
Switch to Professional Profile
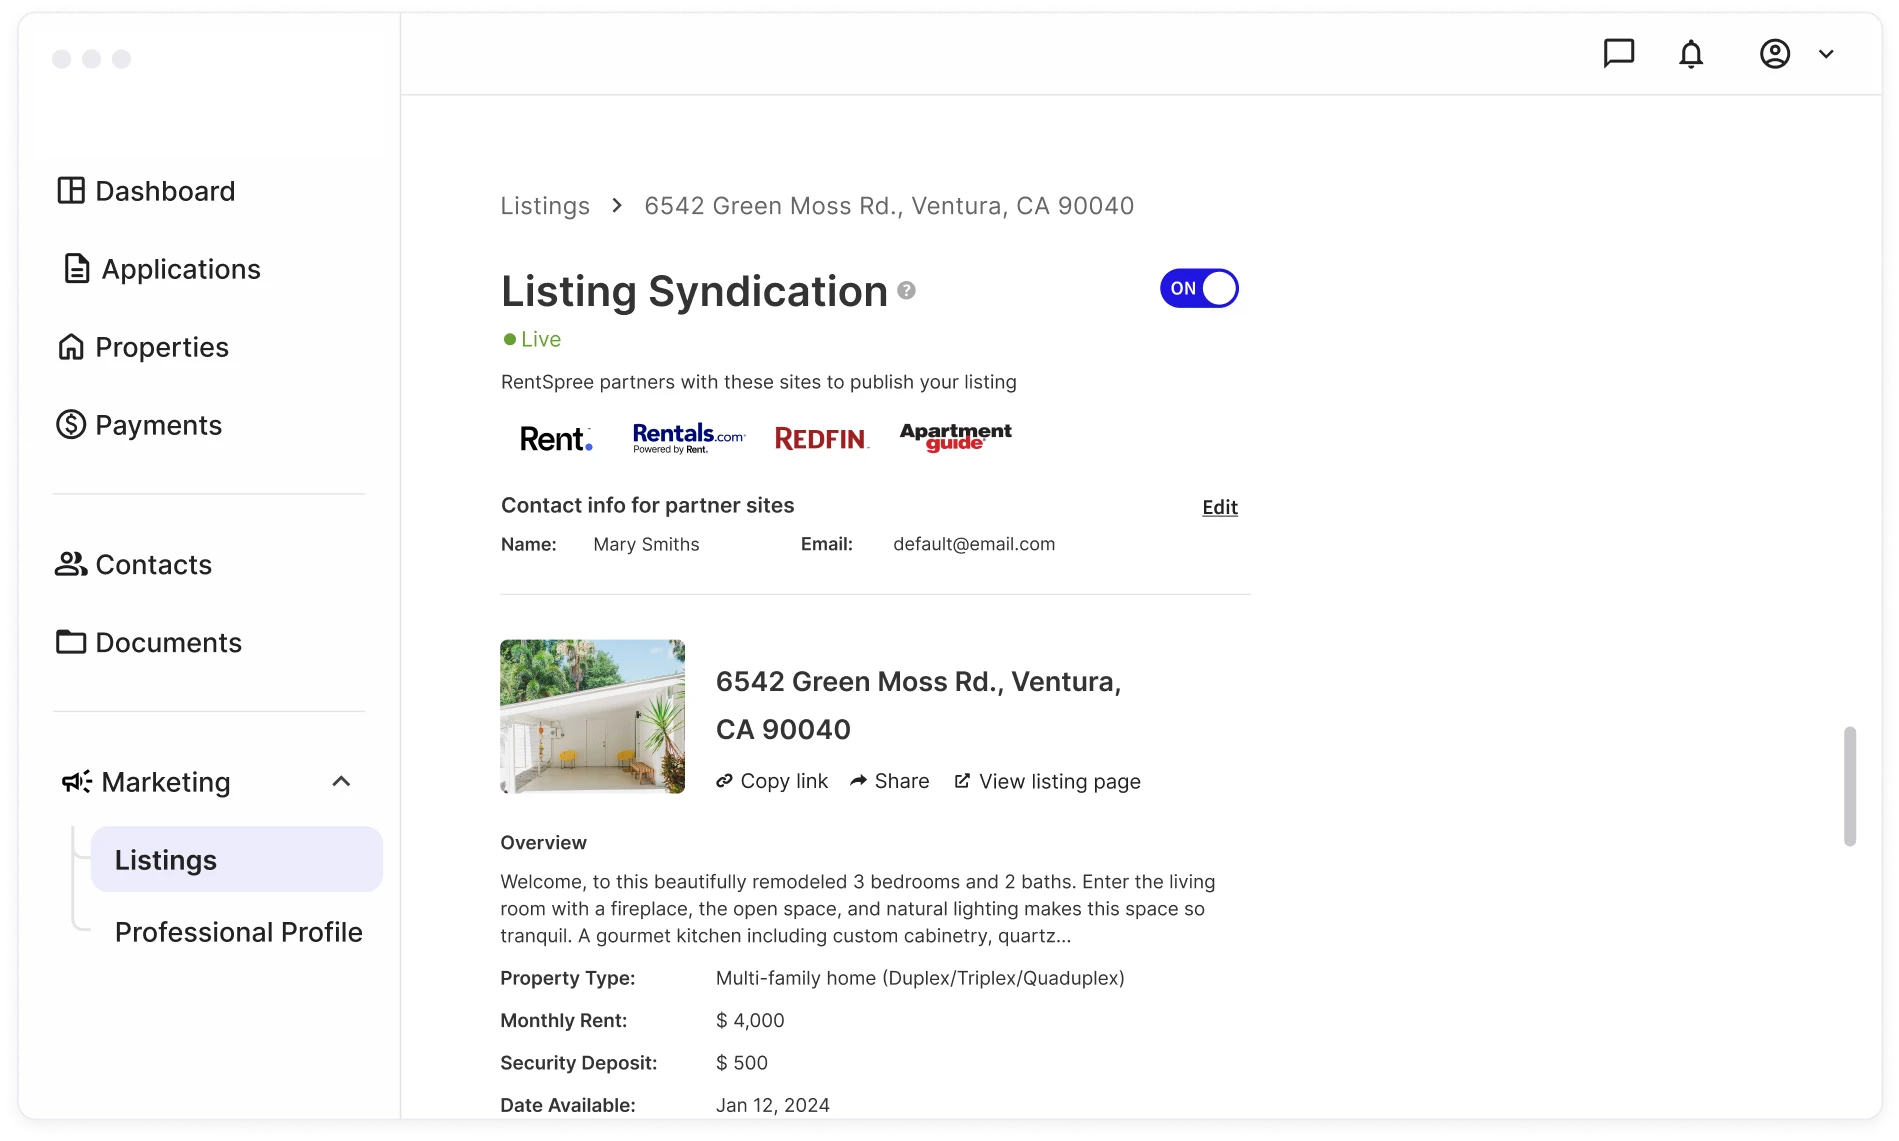(238, 931)
